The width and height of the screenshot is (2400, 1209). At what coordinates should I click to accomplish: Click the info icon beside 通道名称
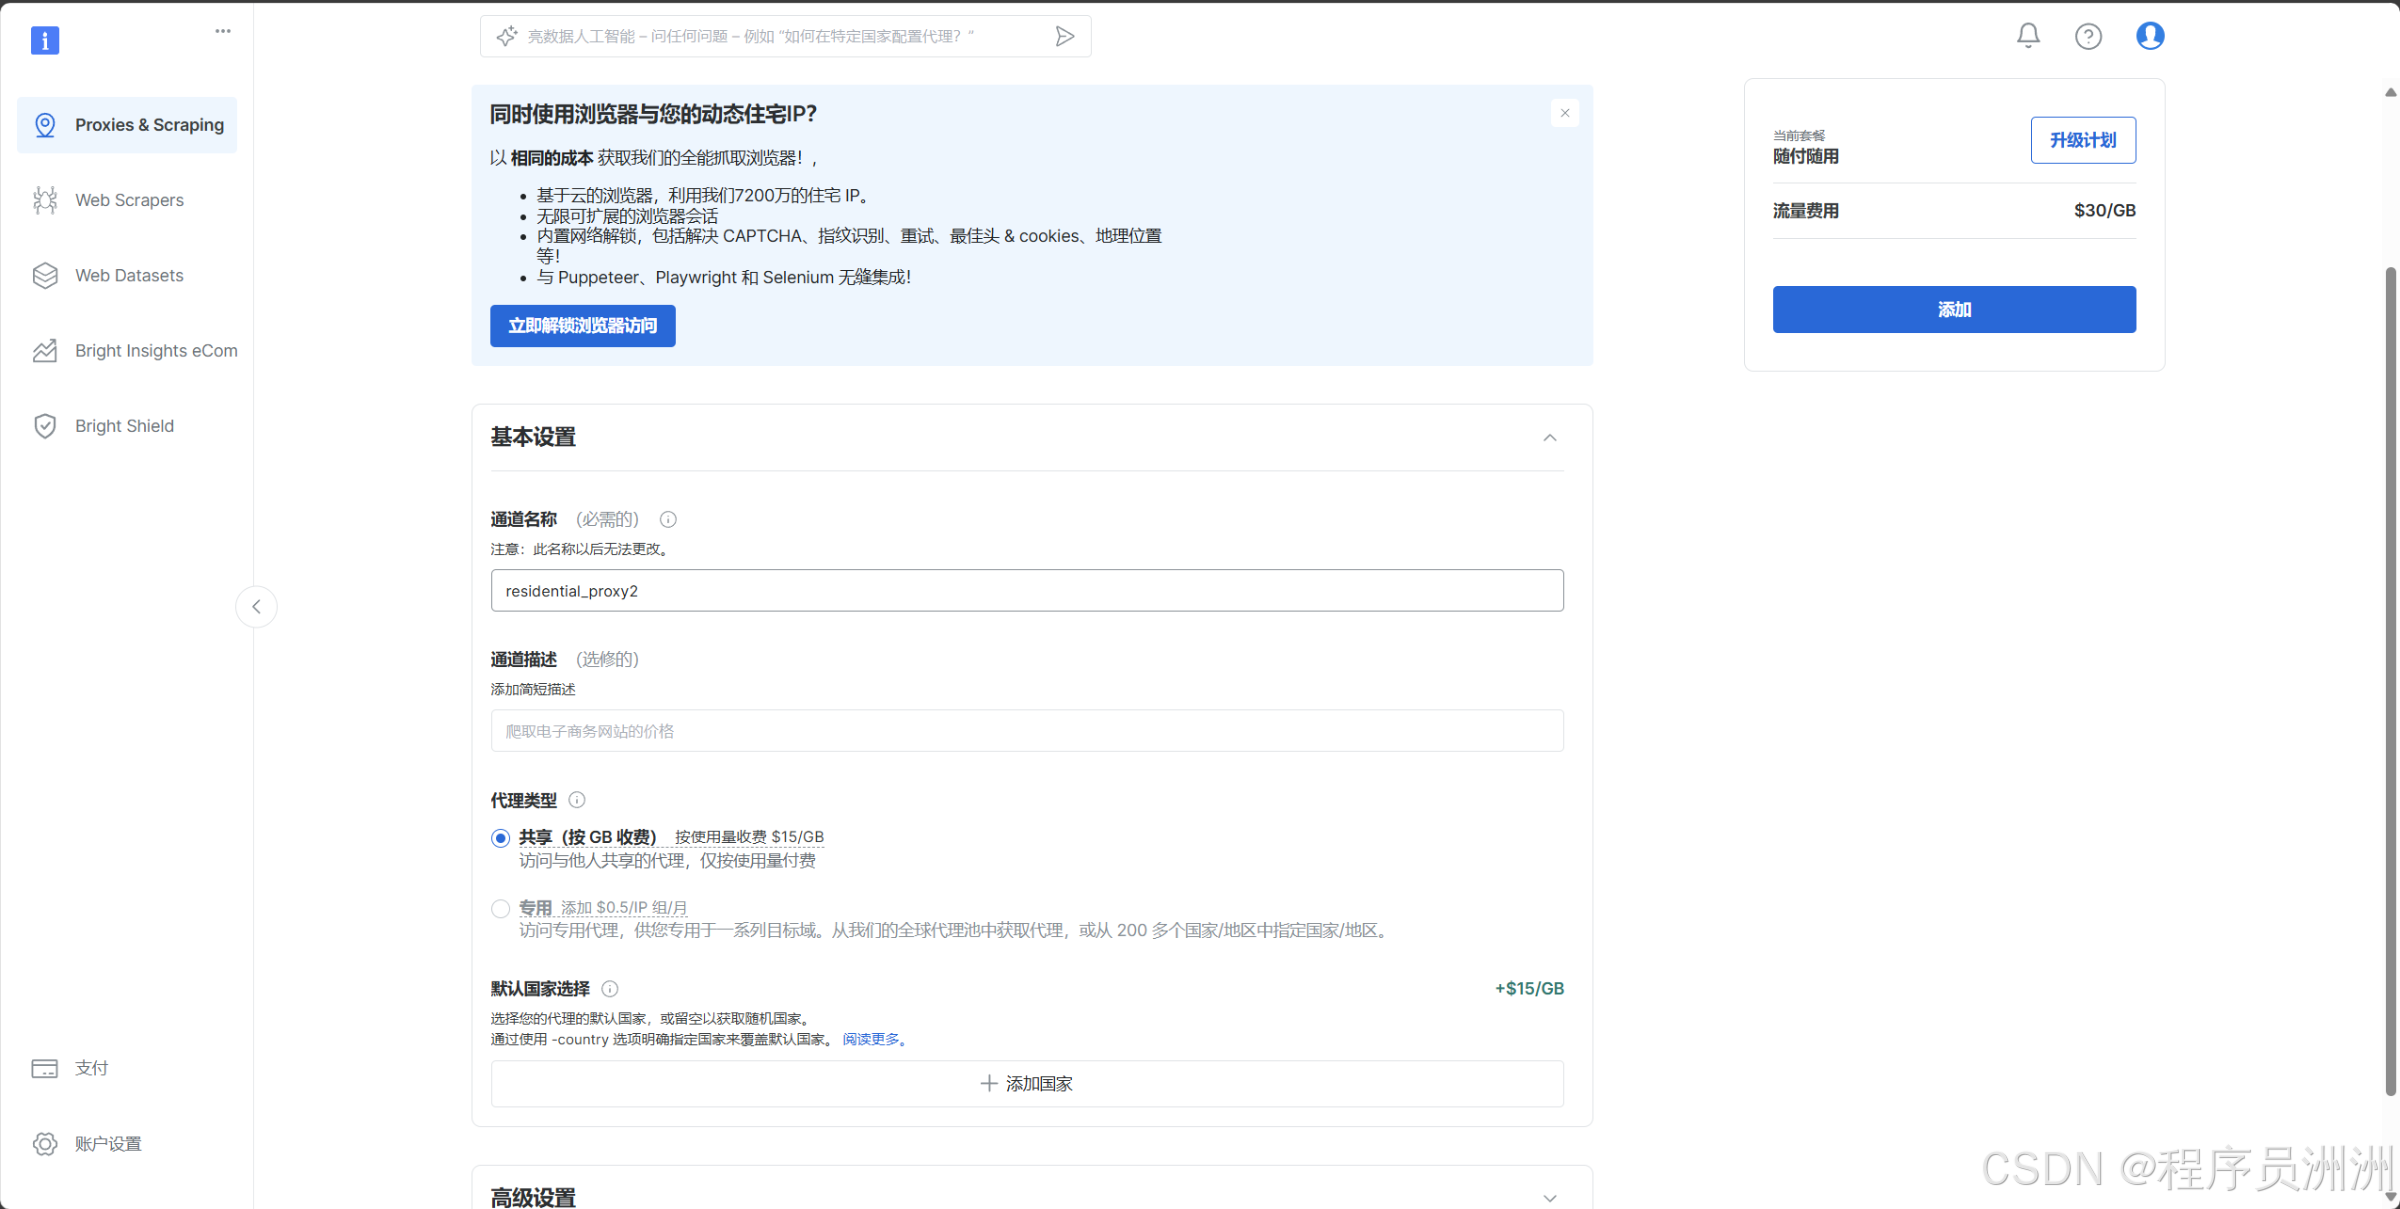[x=668, y=519]
